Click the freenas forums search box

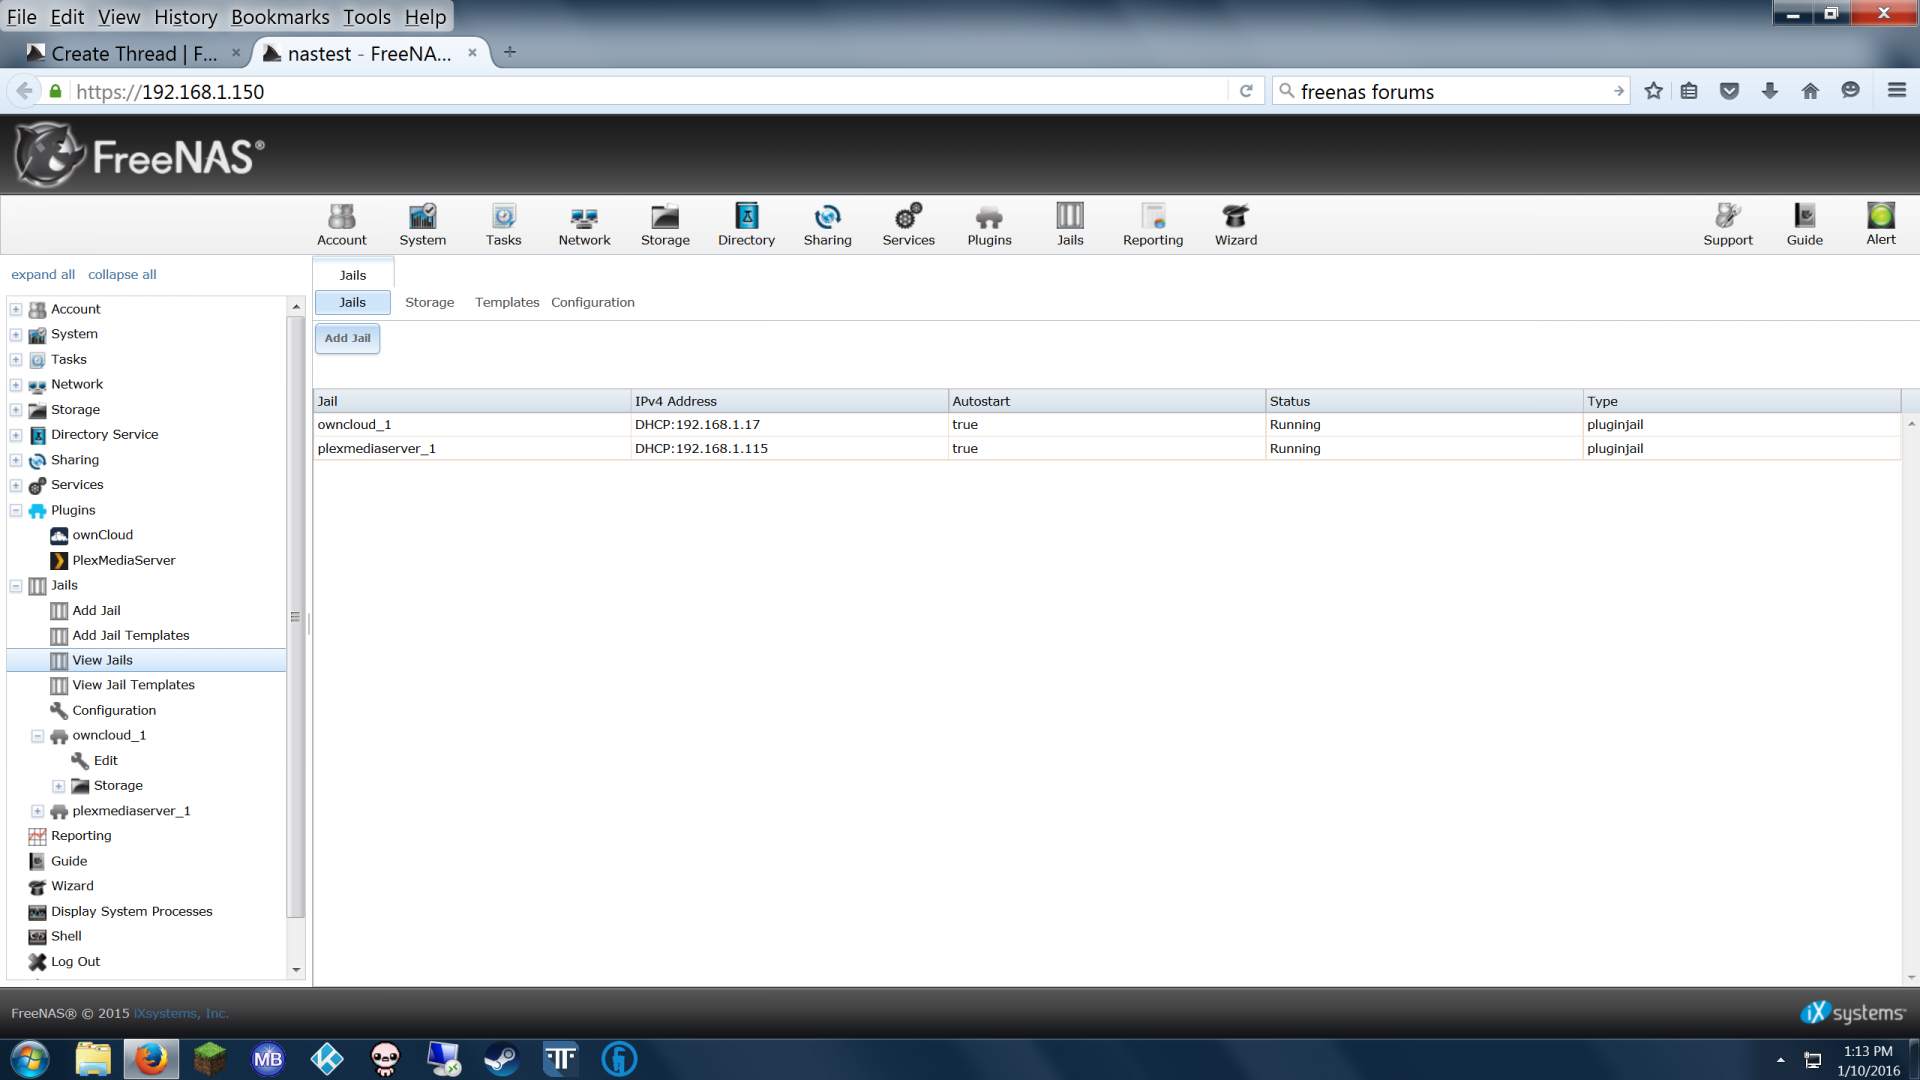[x=1450, y=91]
